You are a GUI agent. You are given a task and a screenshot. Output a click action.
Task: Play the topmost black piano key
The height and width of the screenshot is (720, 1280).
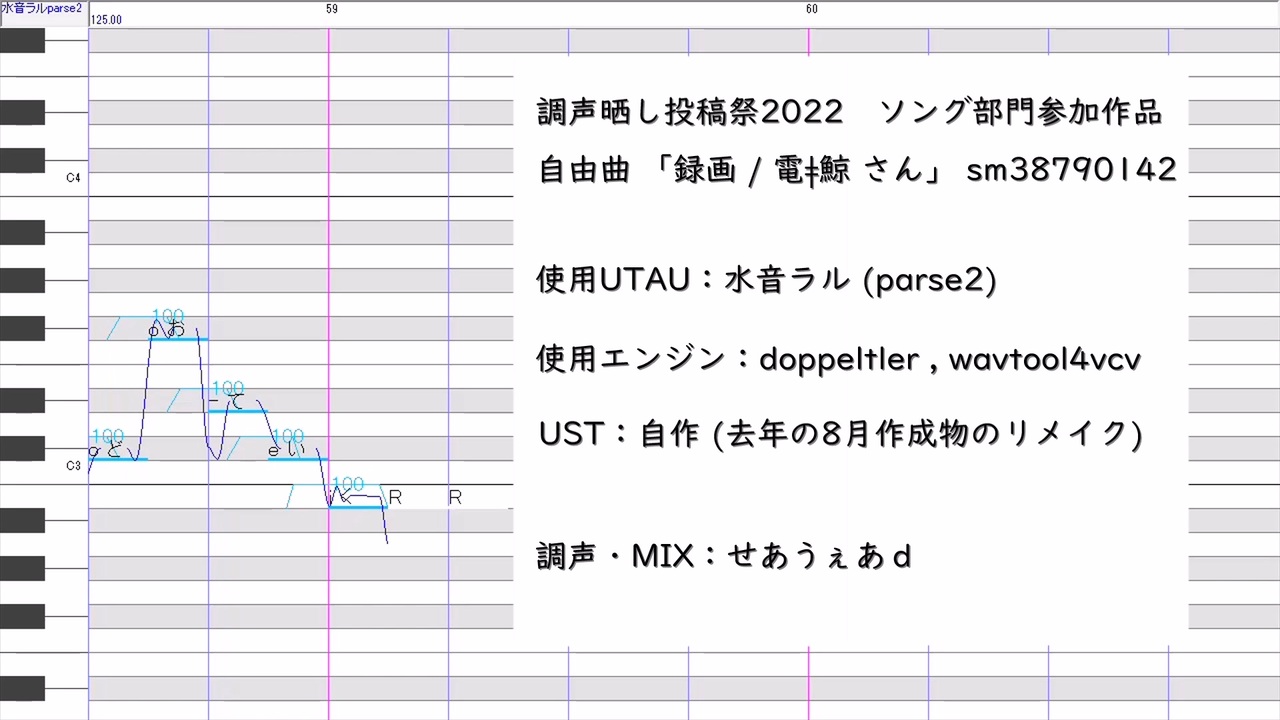[22, 40]
